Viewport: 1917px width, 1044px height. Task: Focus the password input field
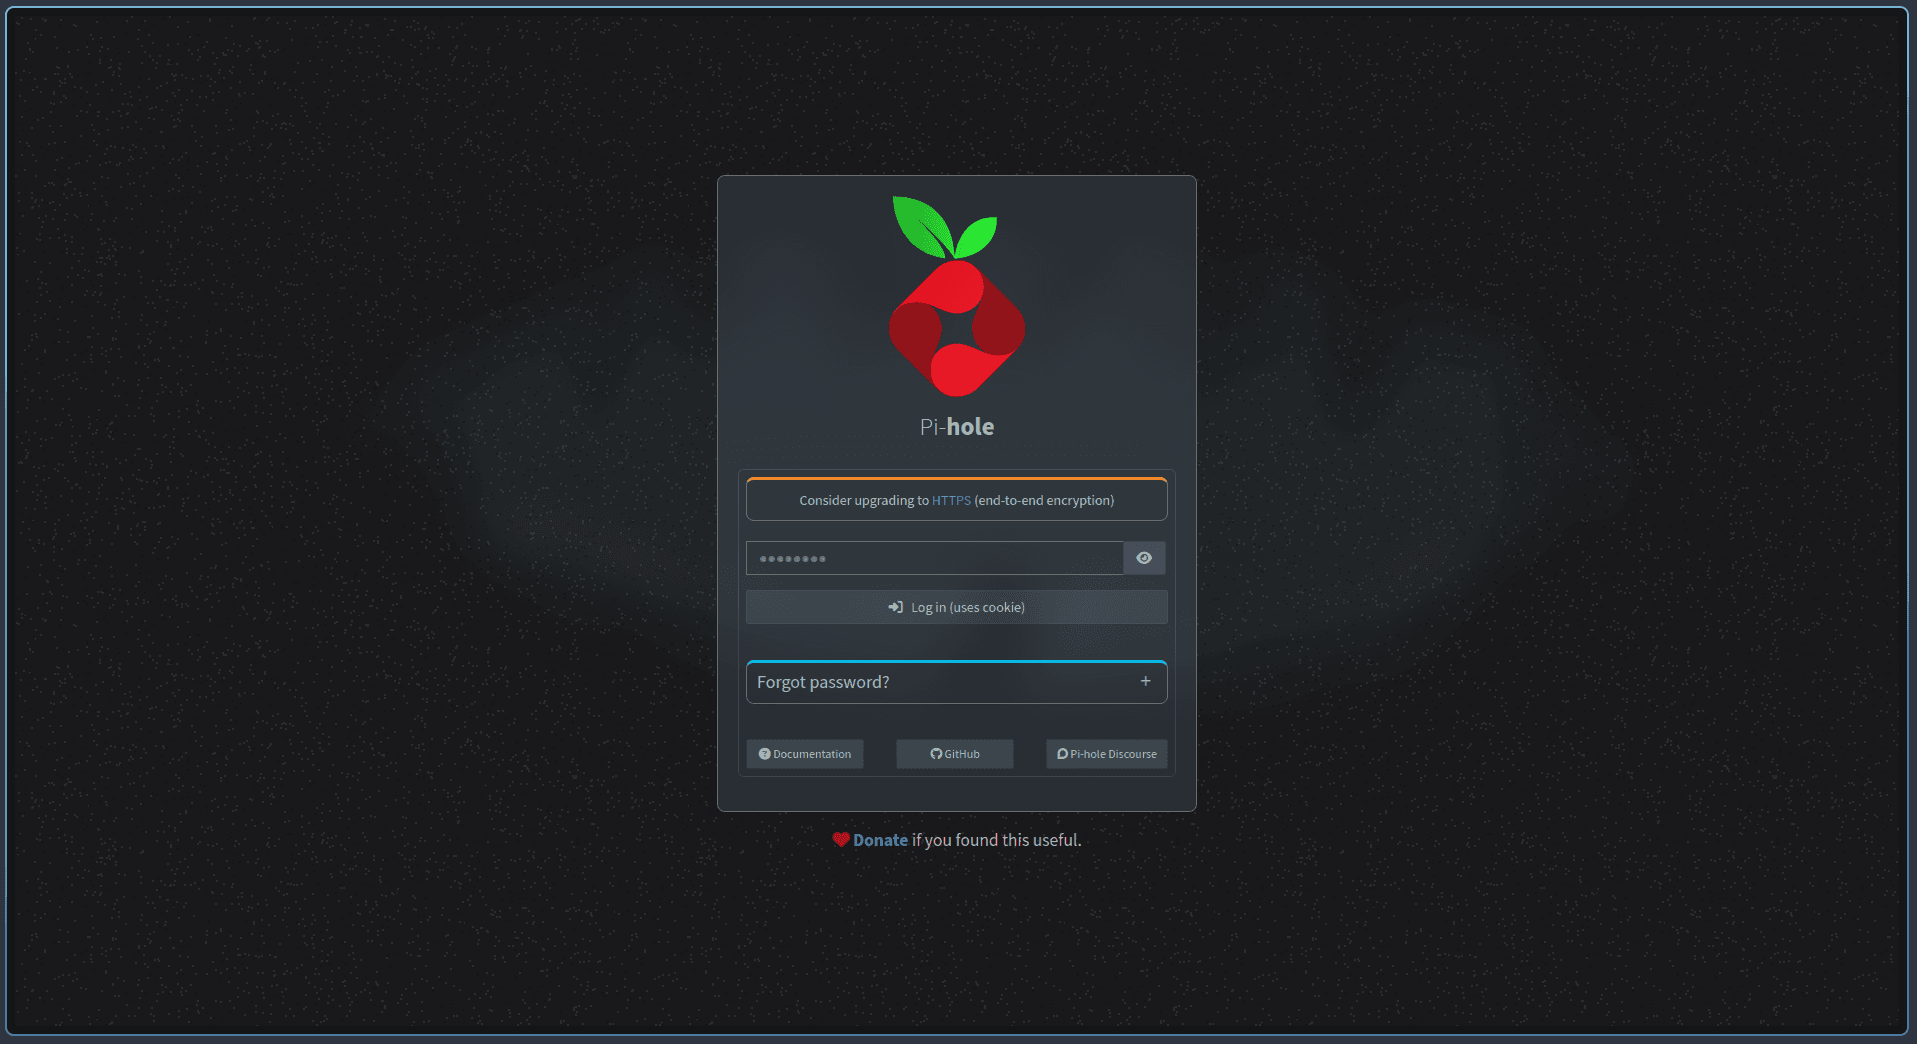tap(935, 558)
